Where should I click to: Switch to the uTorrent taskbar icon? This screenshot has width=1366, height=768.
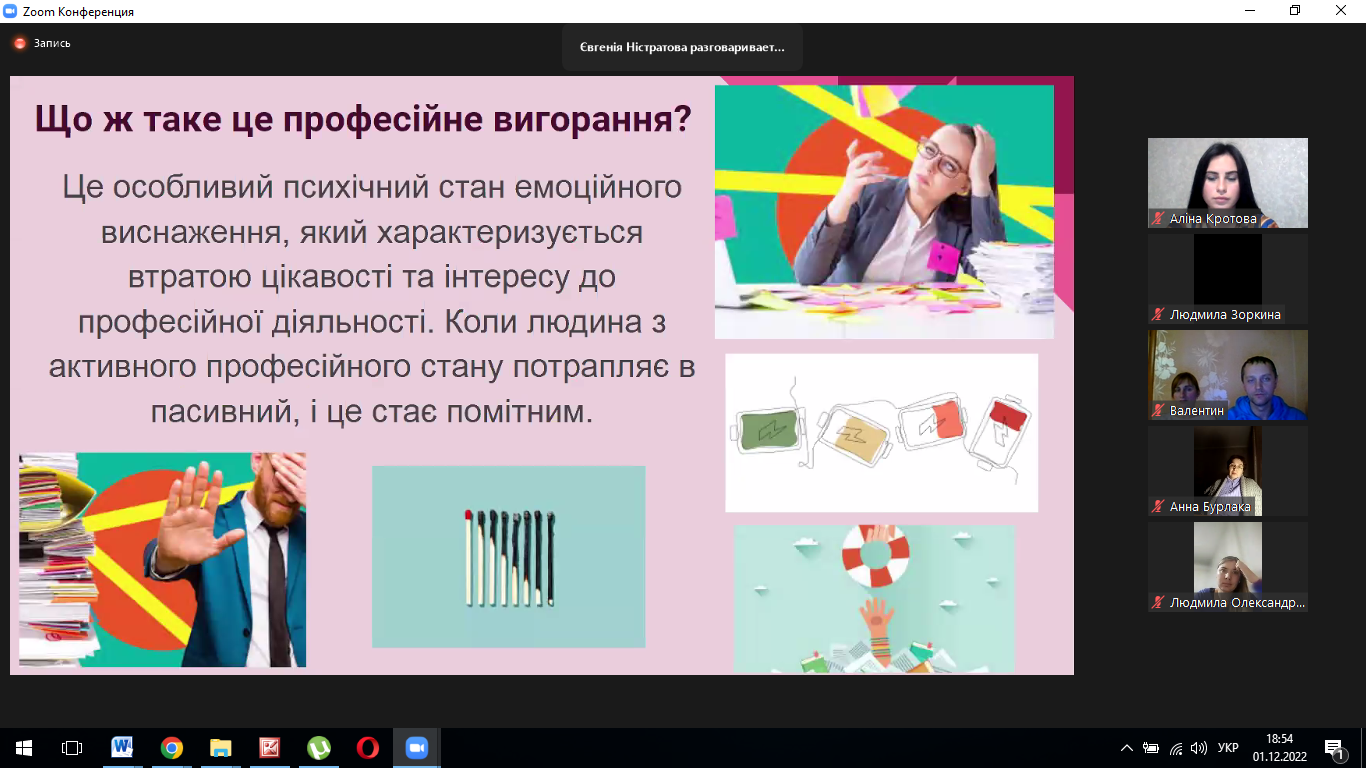[x=318, y=747]
